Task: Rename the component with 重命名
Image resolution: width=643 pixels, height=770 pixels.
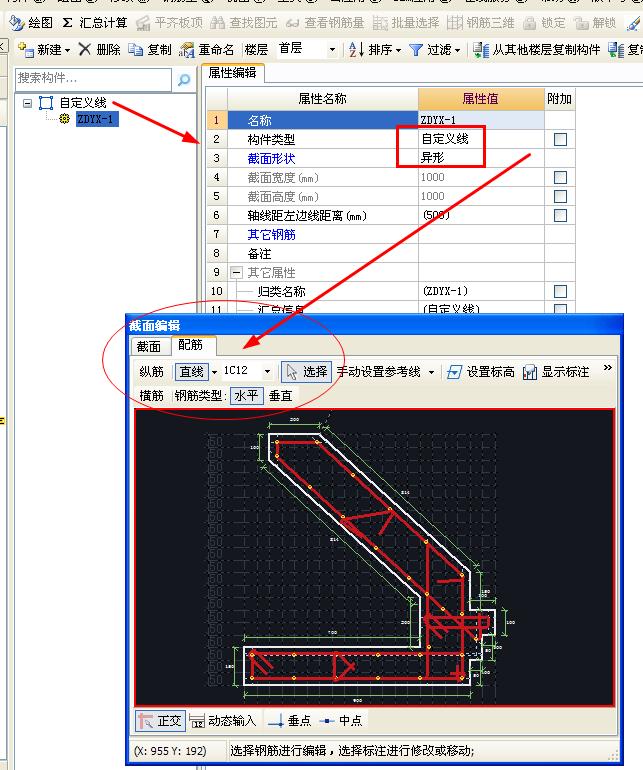Action: 207,50
